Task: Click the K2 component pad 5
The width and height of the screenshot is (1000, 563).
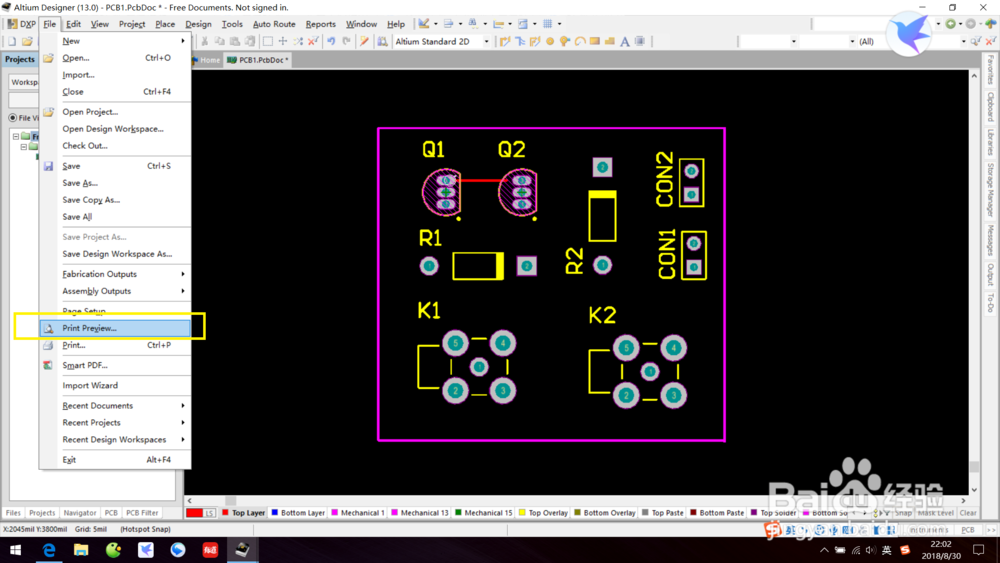Action: pos(626,348)
